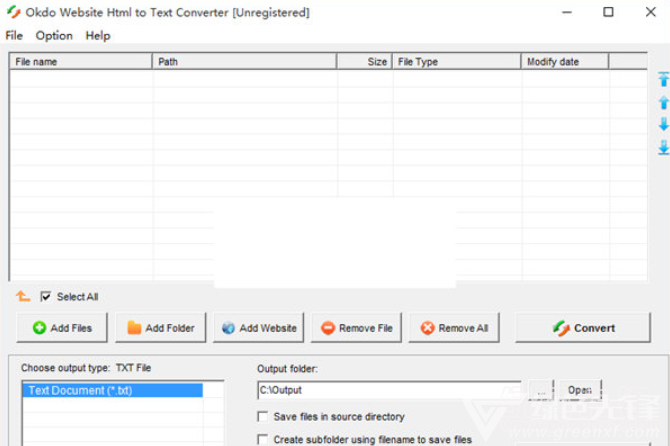Maximize the Okdo converter window
This screenshot has width=670, height=446.
[608, 12]
